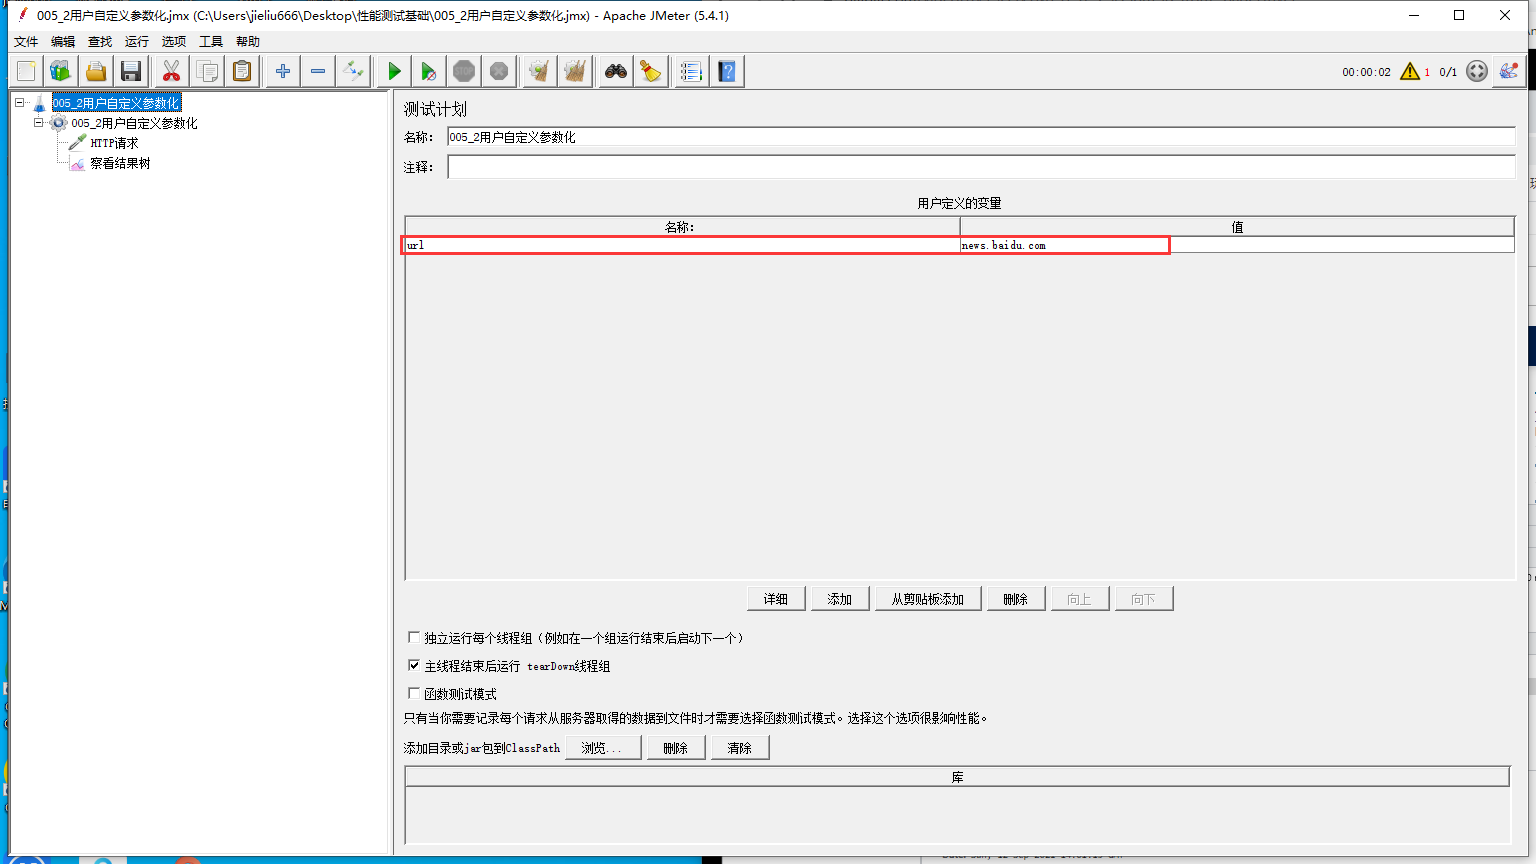This screenshot has height=864, width=1536.
Task: Select the 察看结果树 tree item
Action: click(120, 163)
